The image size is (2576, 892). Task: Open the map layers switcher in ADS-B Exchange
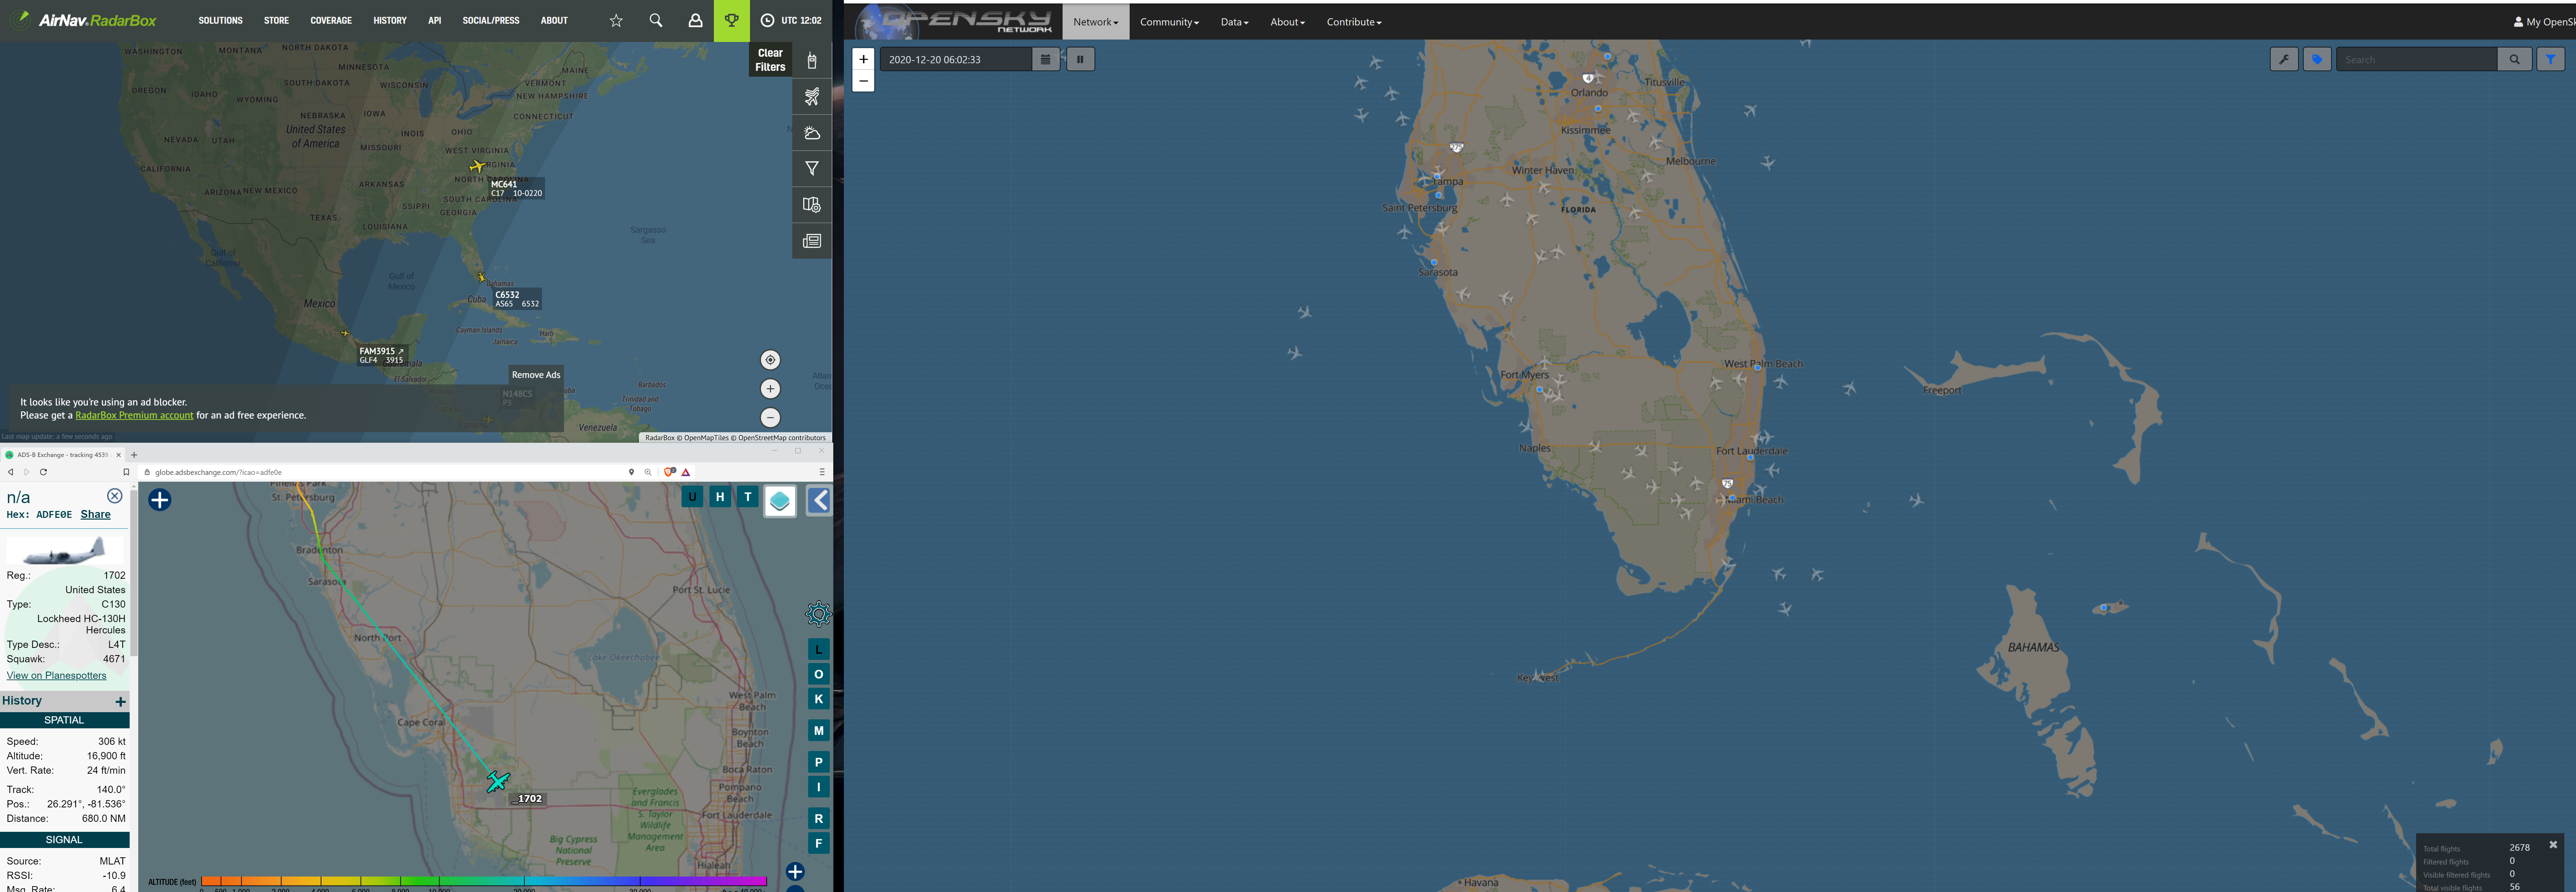point(780,501)
